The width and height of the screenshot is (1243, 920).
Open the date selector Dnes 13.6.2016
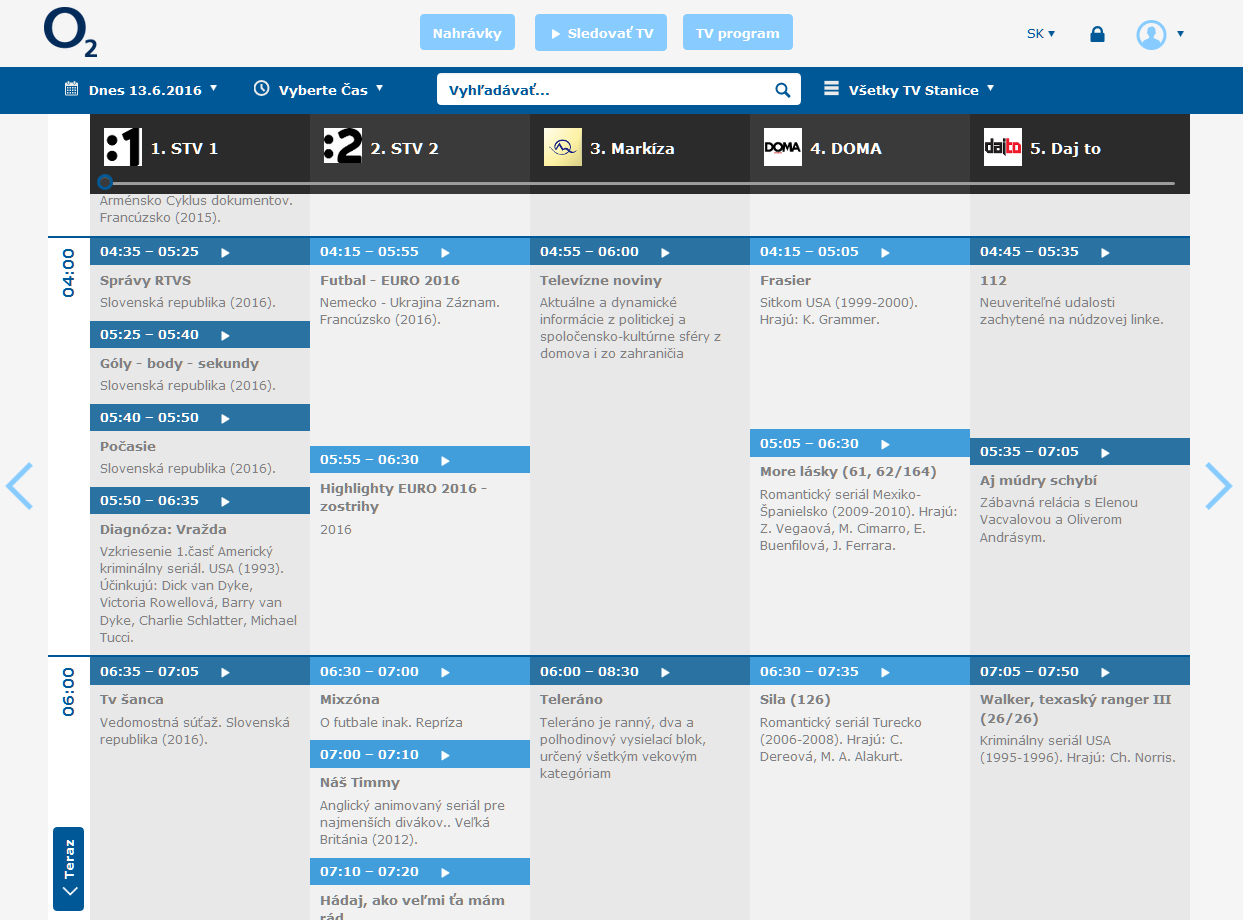coord(141,90)
